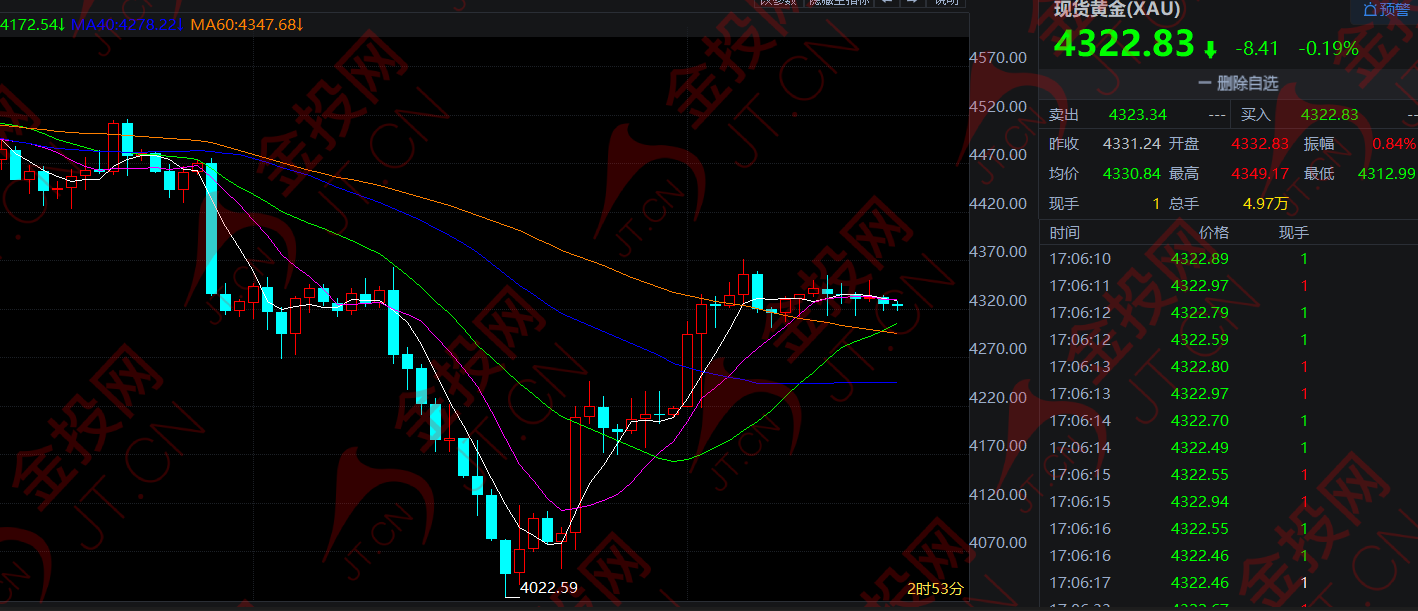Click the 开盘 value 4332.83
Viewport: 1418px width, 611px height.
1260,144
